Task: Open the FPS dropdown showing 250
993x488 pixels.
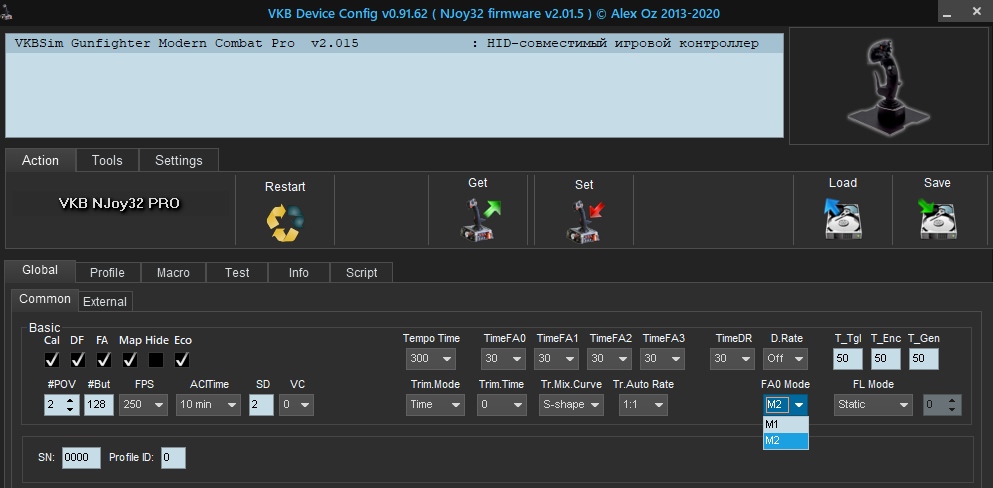Action: (x=143, y=404)
